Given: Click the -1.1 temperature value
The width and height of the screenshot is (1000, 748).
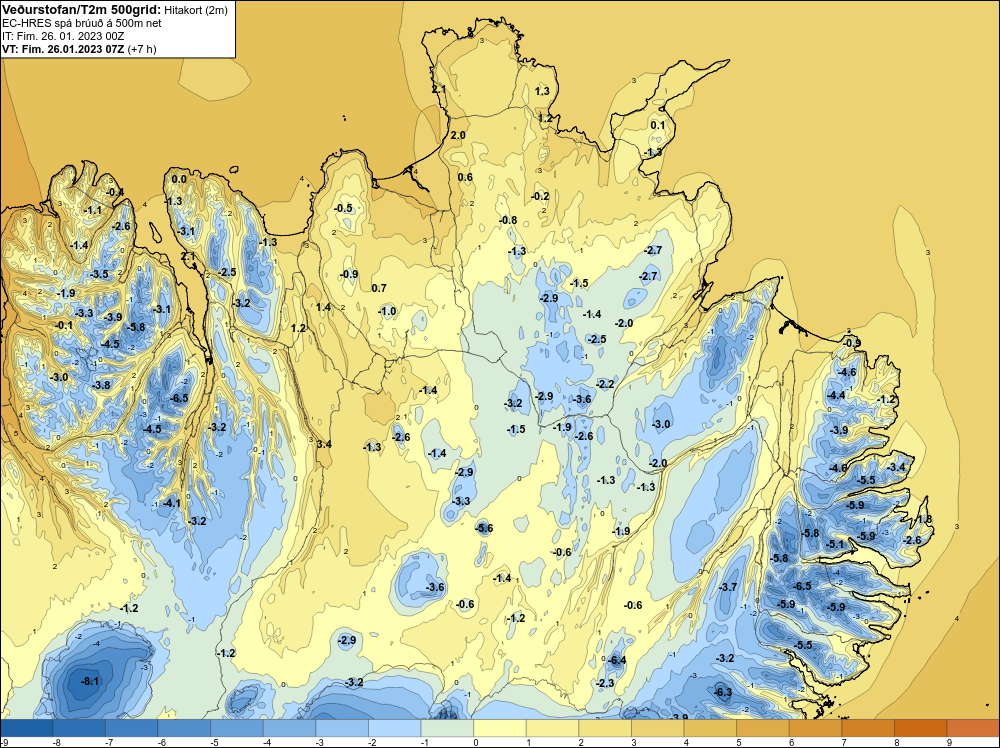Looking at the screenshot, I should point(93,210).
